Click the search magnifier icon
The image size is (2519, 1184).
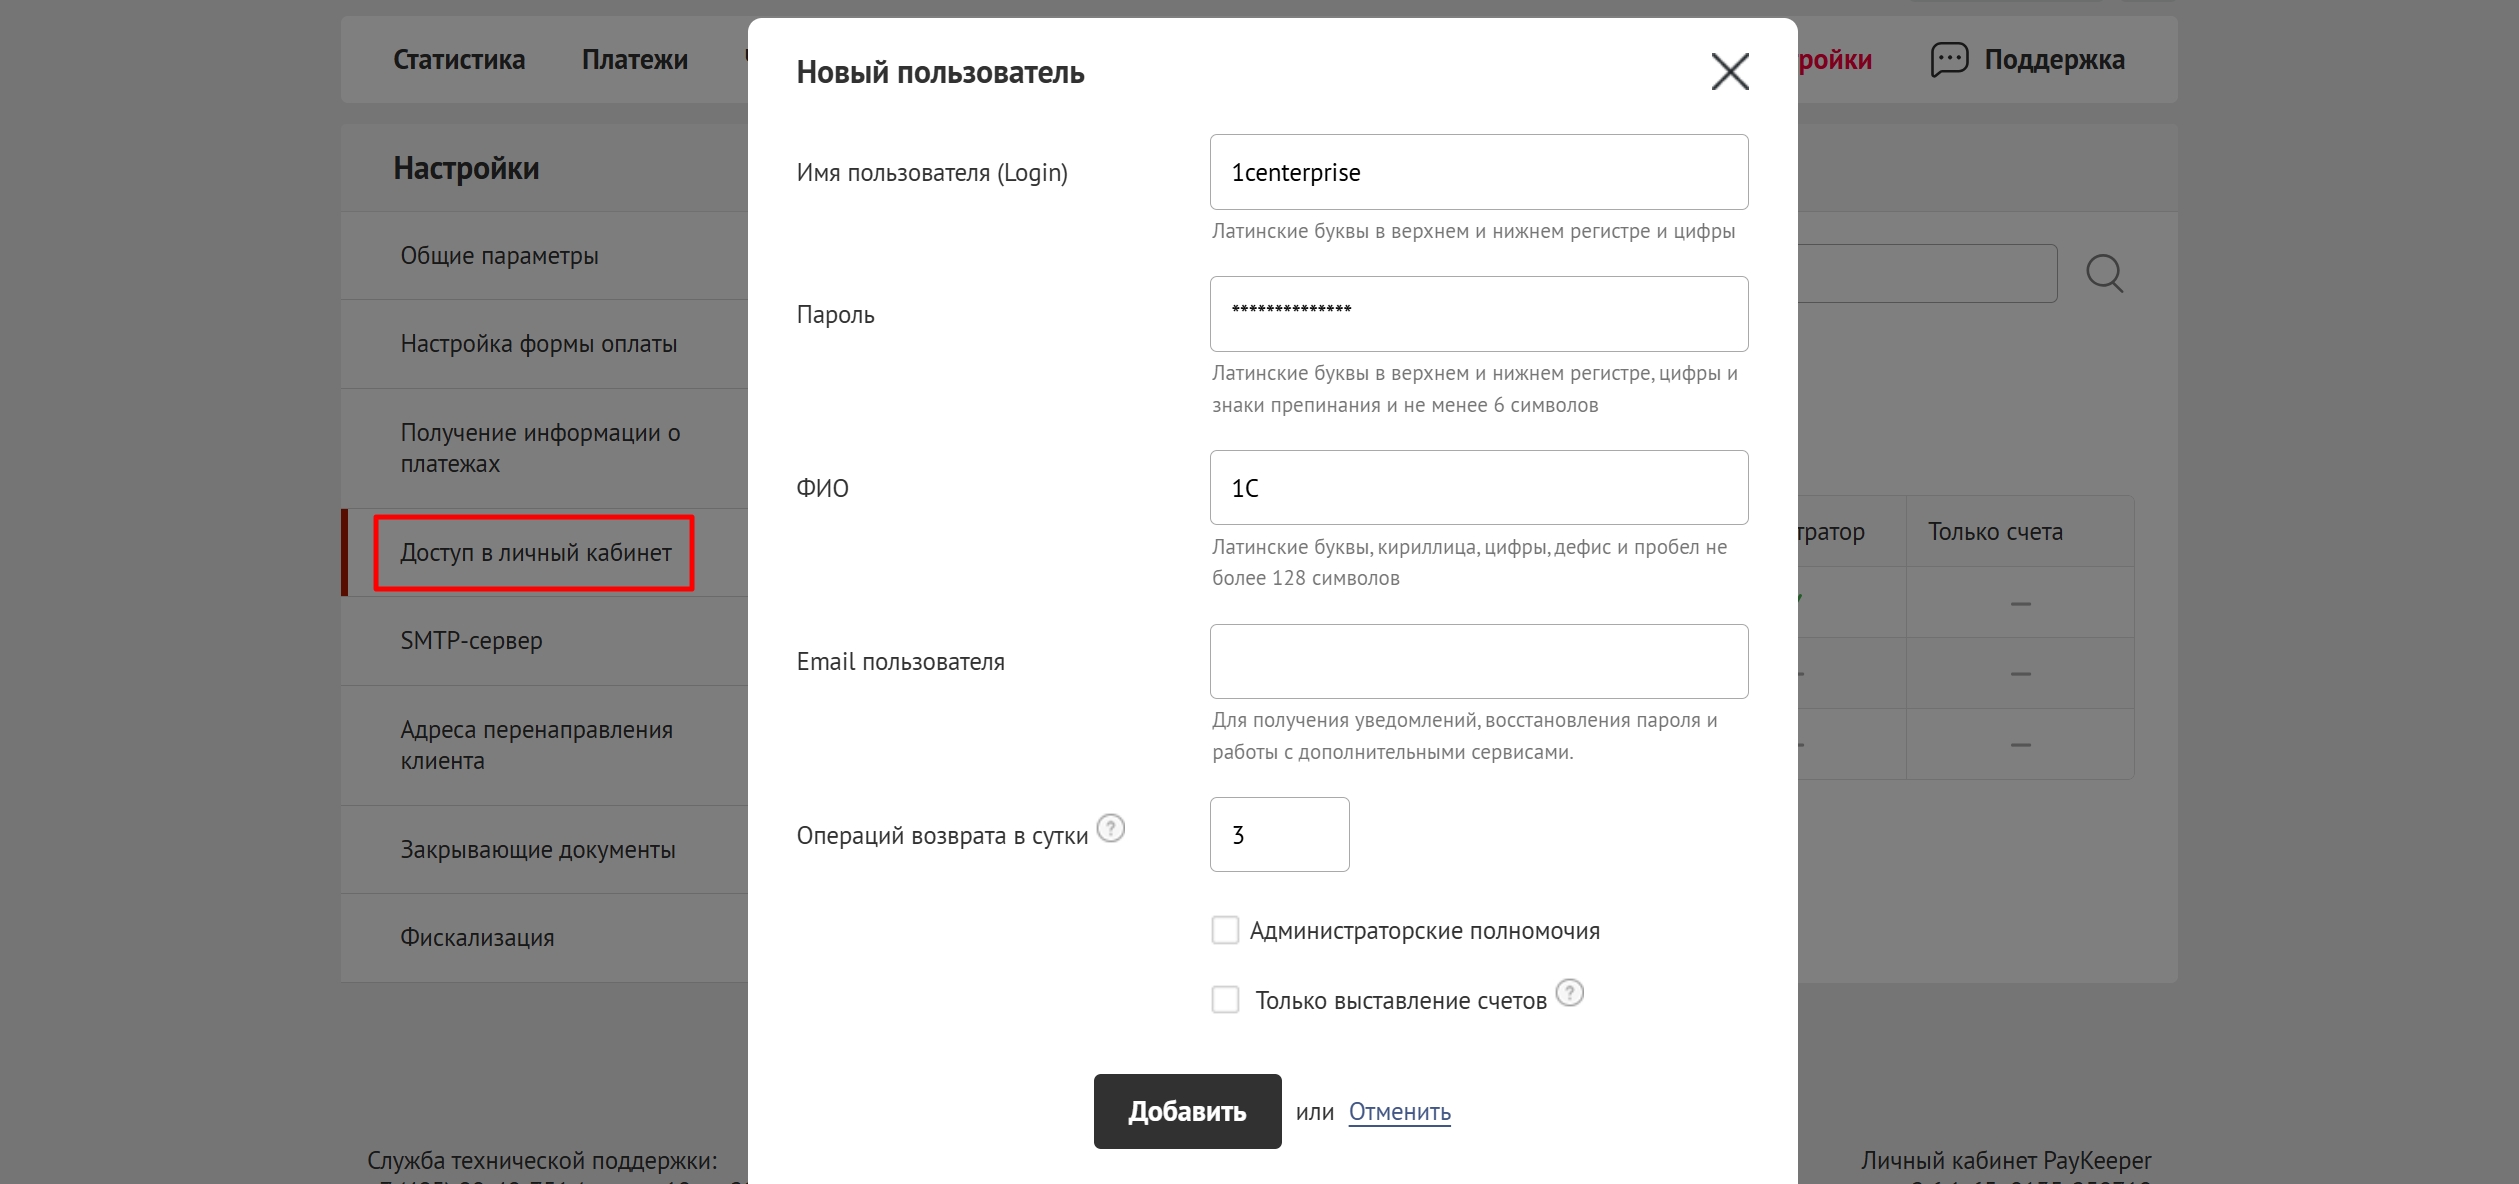pos(2104,273)
